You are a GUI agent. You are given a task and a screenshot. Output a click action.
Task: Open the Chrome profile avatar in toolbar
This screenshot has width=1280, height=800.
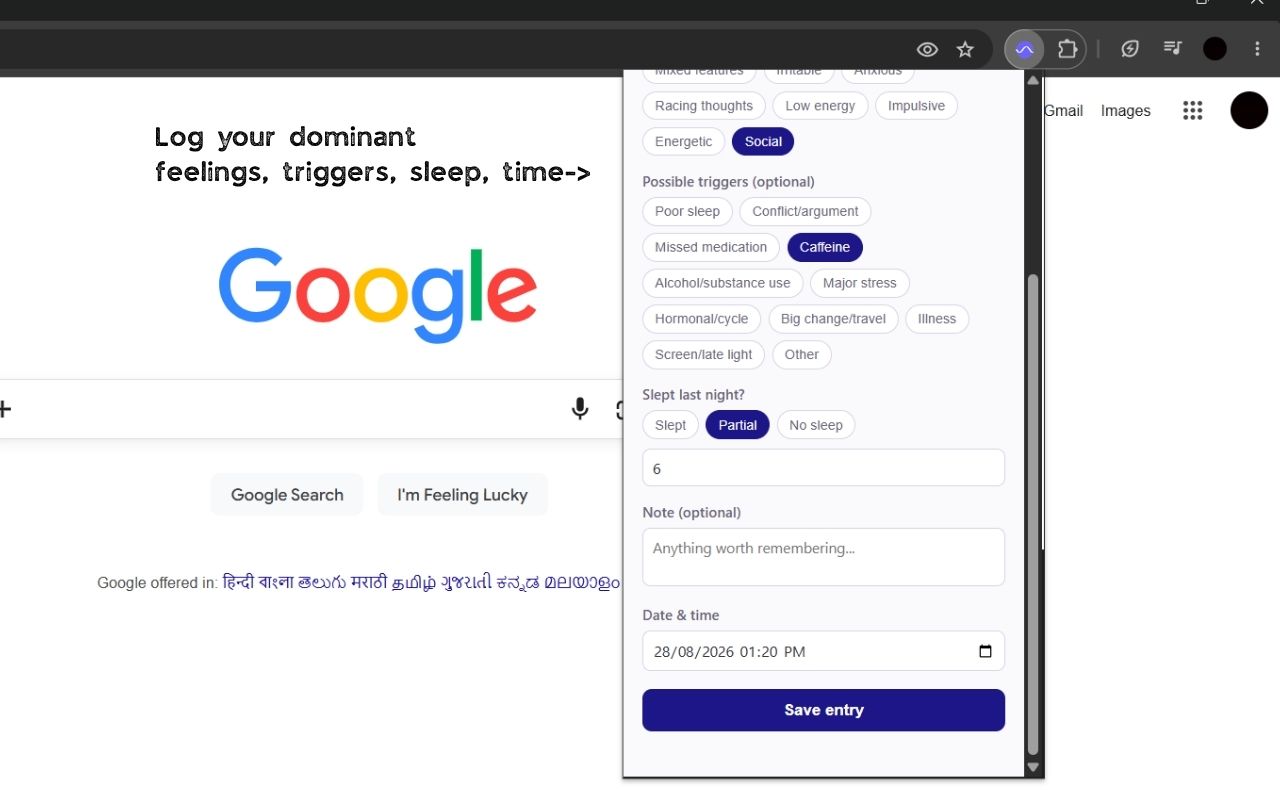coord(1215,49)
